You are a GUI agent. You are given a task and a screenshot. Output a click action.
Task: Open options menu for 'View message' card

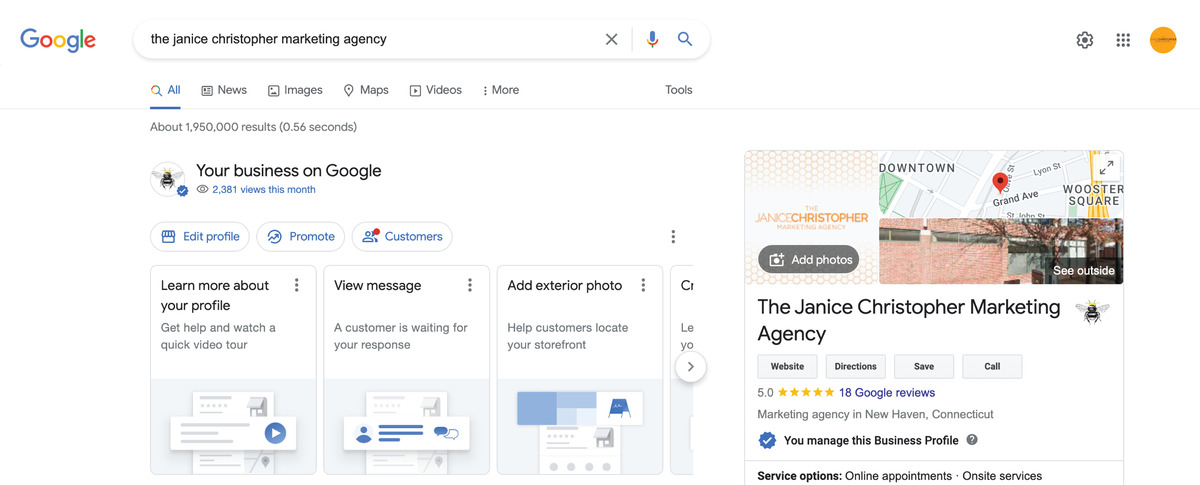tap(470, 286)
